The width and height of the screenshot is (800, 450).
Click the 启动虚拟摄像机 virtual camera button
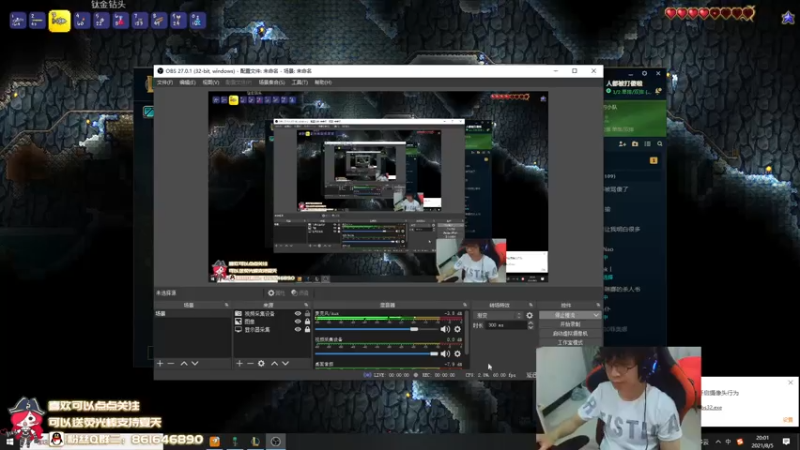point(570,334)
